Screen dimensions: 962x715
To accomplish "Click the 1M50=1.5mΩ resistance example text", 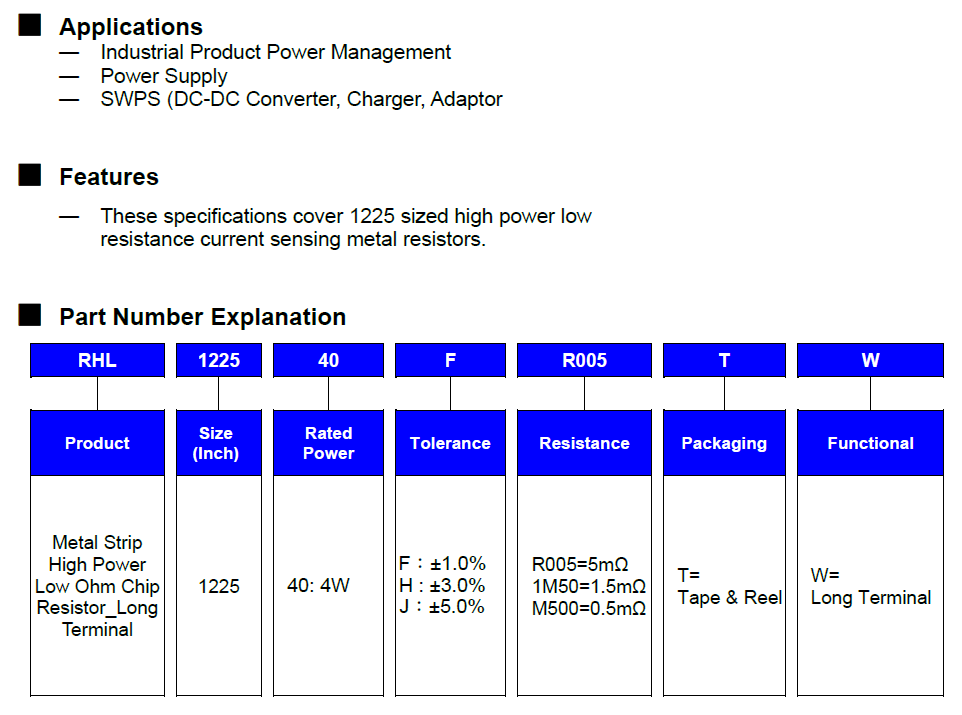I will click(588, 586).
